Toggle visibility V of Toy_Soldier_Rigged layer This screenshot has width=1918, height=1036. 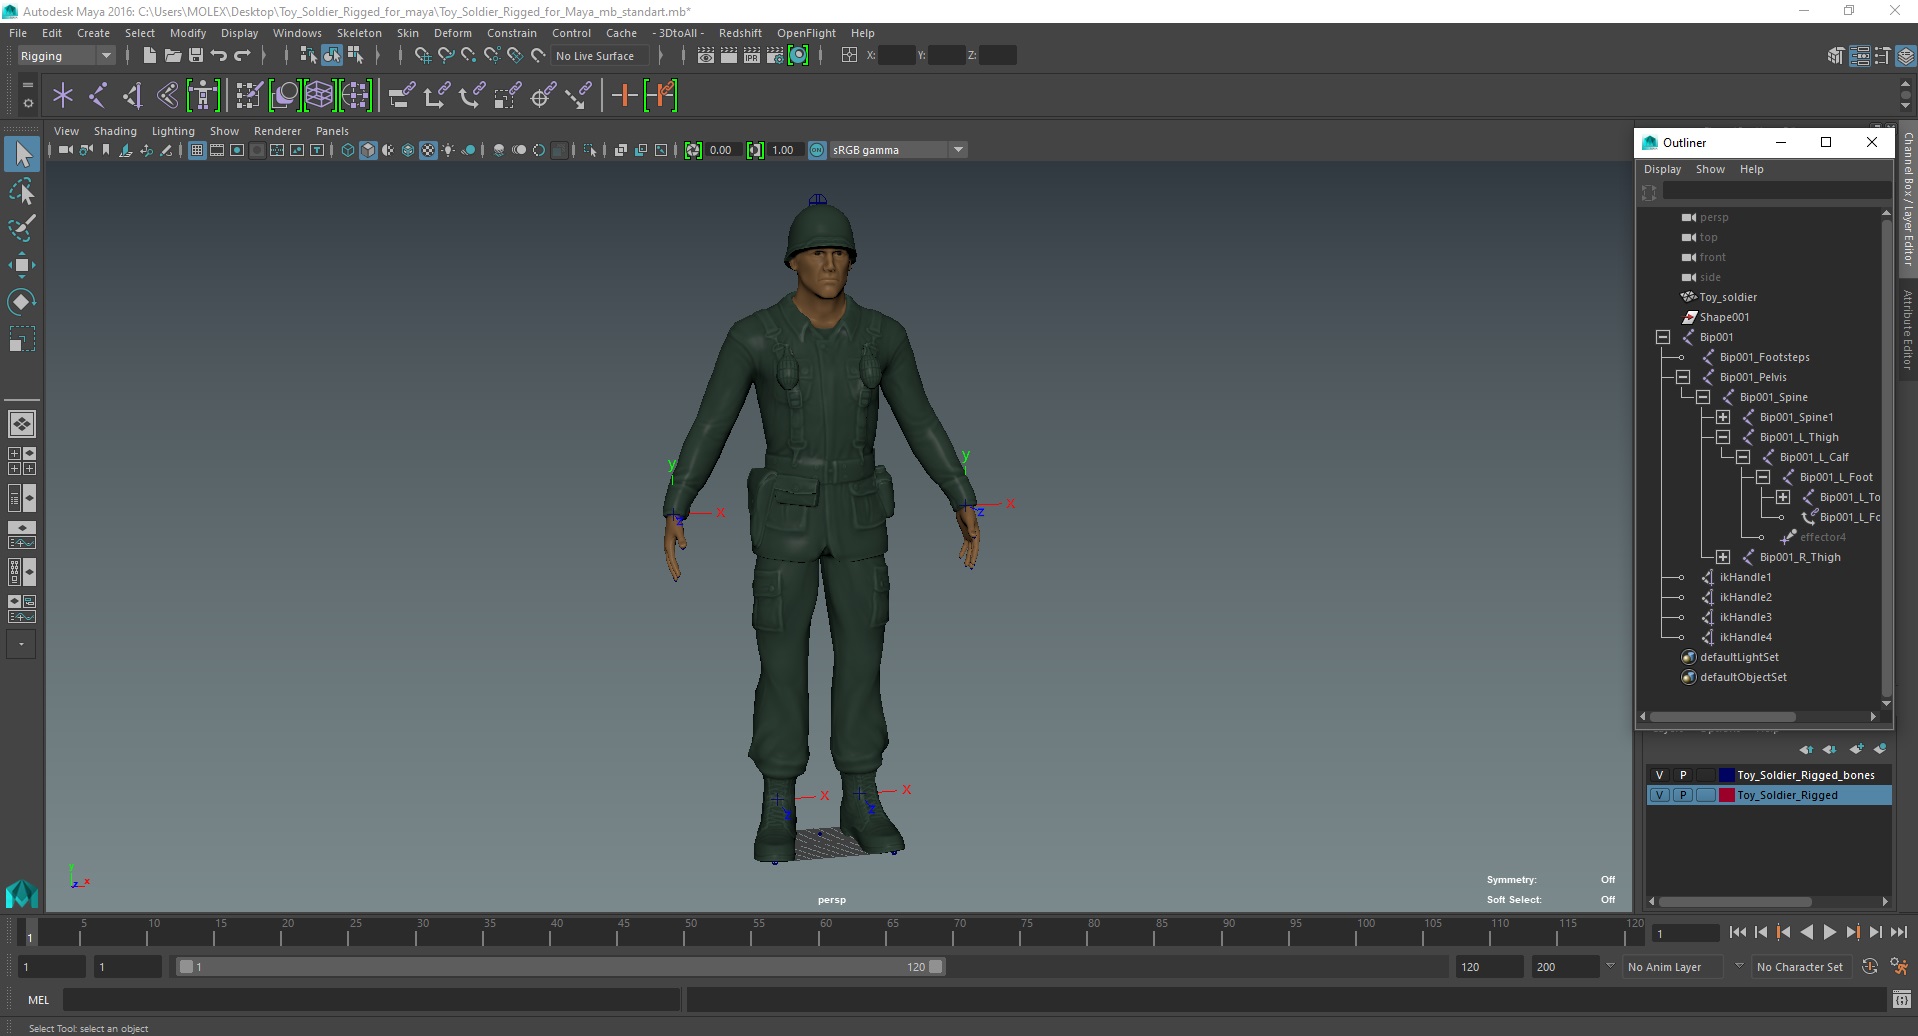click(x=1660, y=795)
